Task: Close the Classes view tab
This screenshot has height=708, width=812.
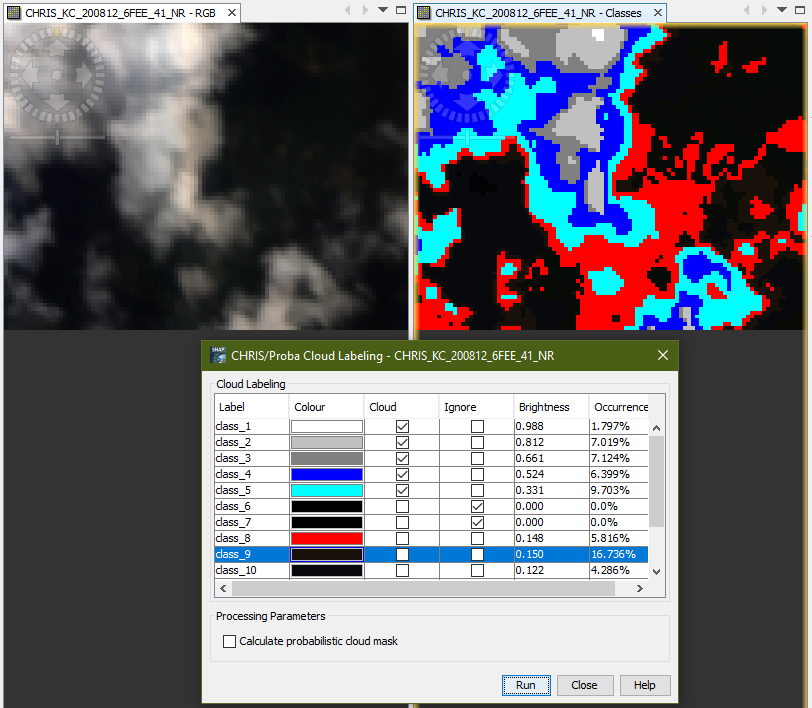Action: 658,12
